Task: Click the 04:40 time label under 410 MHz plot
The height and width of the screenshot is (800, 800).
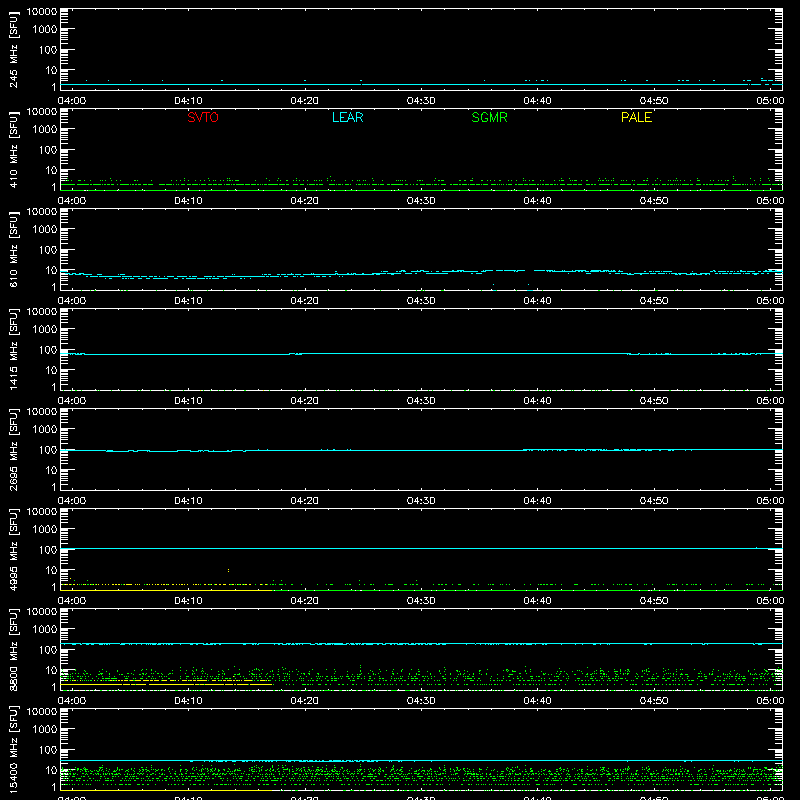Action: pyautogui.click(x=537, y=201)
